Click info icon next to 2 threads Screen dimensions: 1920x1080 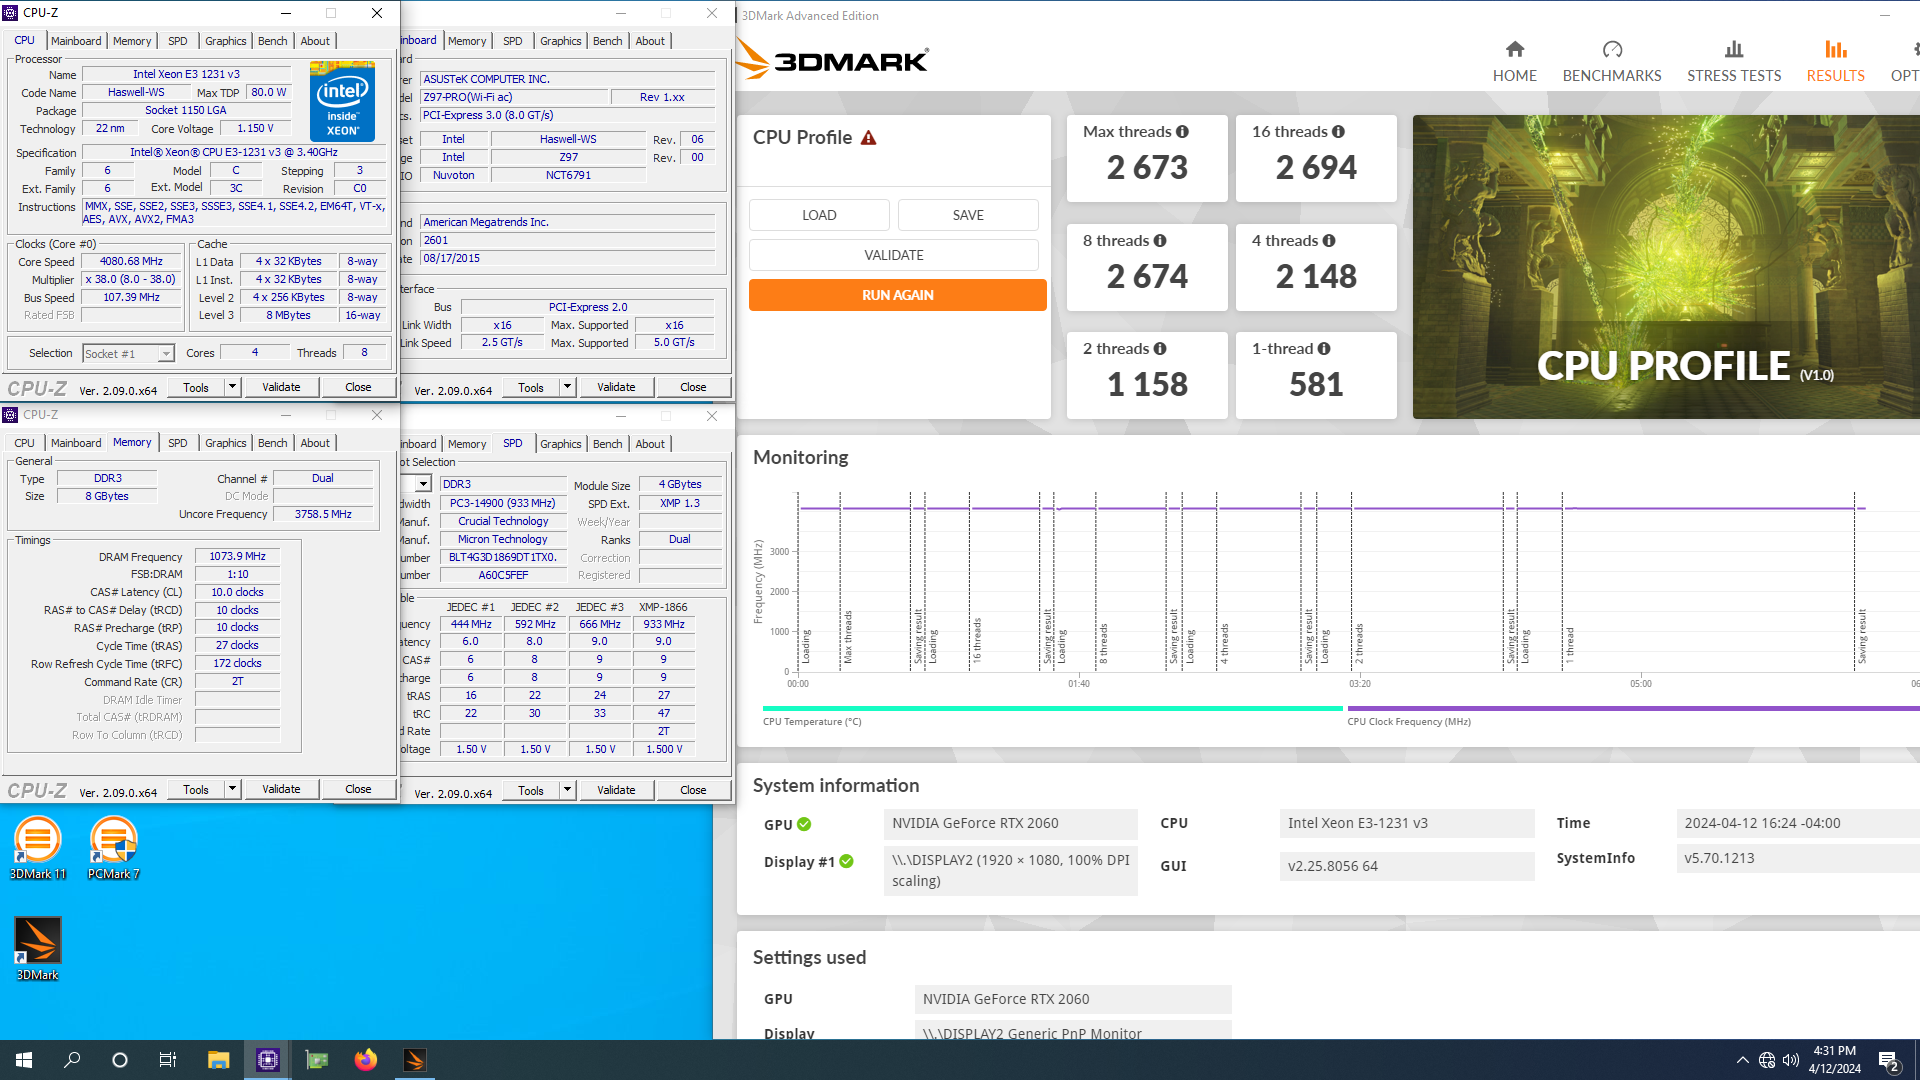1160,349
